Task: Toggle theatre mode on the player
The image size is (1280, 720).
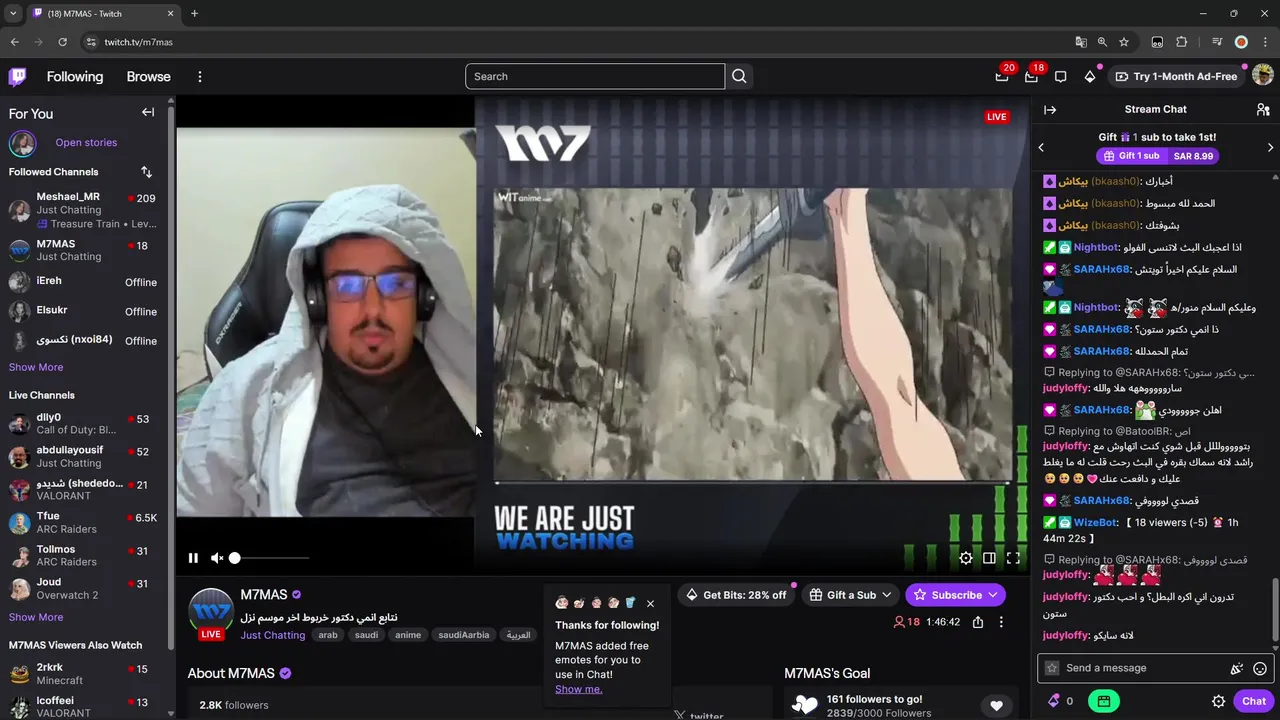Action: click(989, 558)
